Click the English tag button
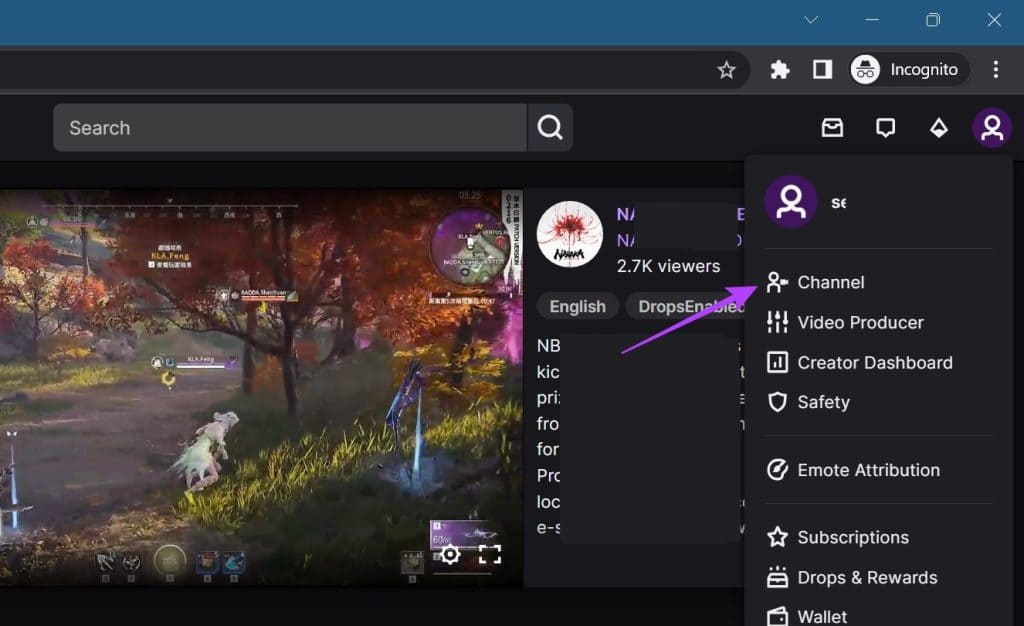This screenshot has height=626, width=1024. pos(578,307)
